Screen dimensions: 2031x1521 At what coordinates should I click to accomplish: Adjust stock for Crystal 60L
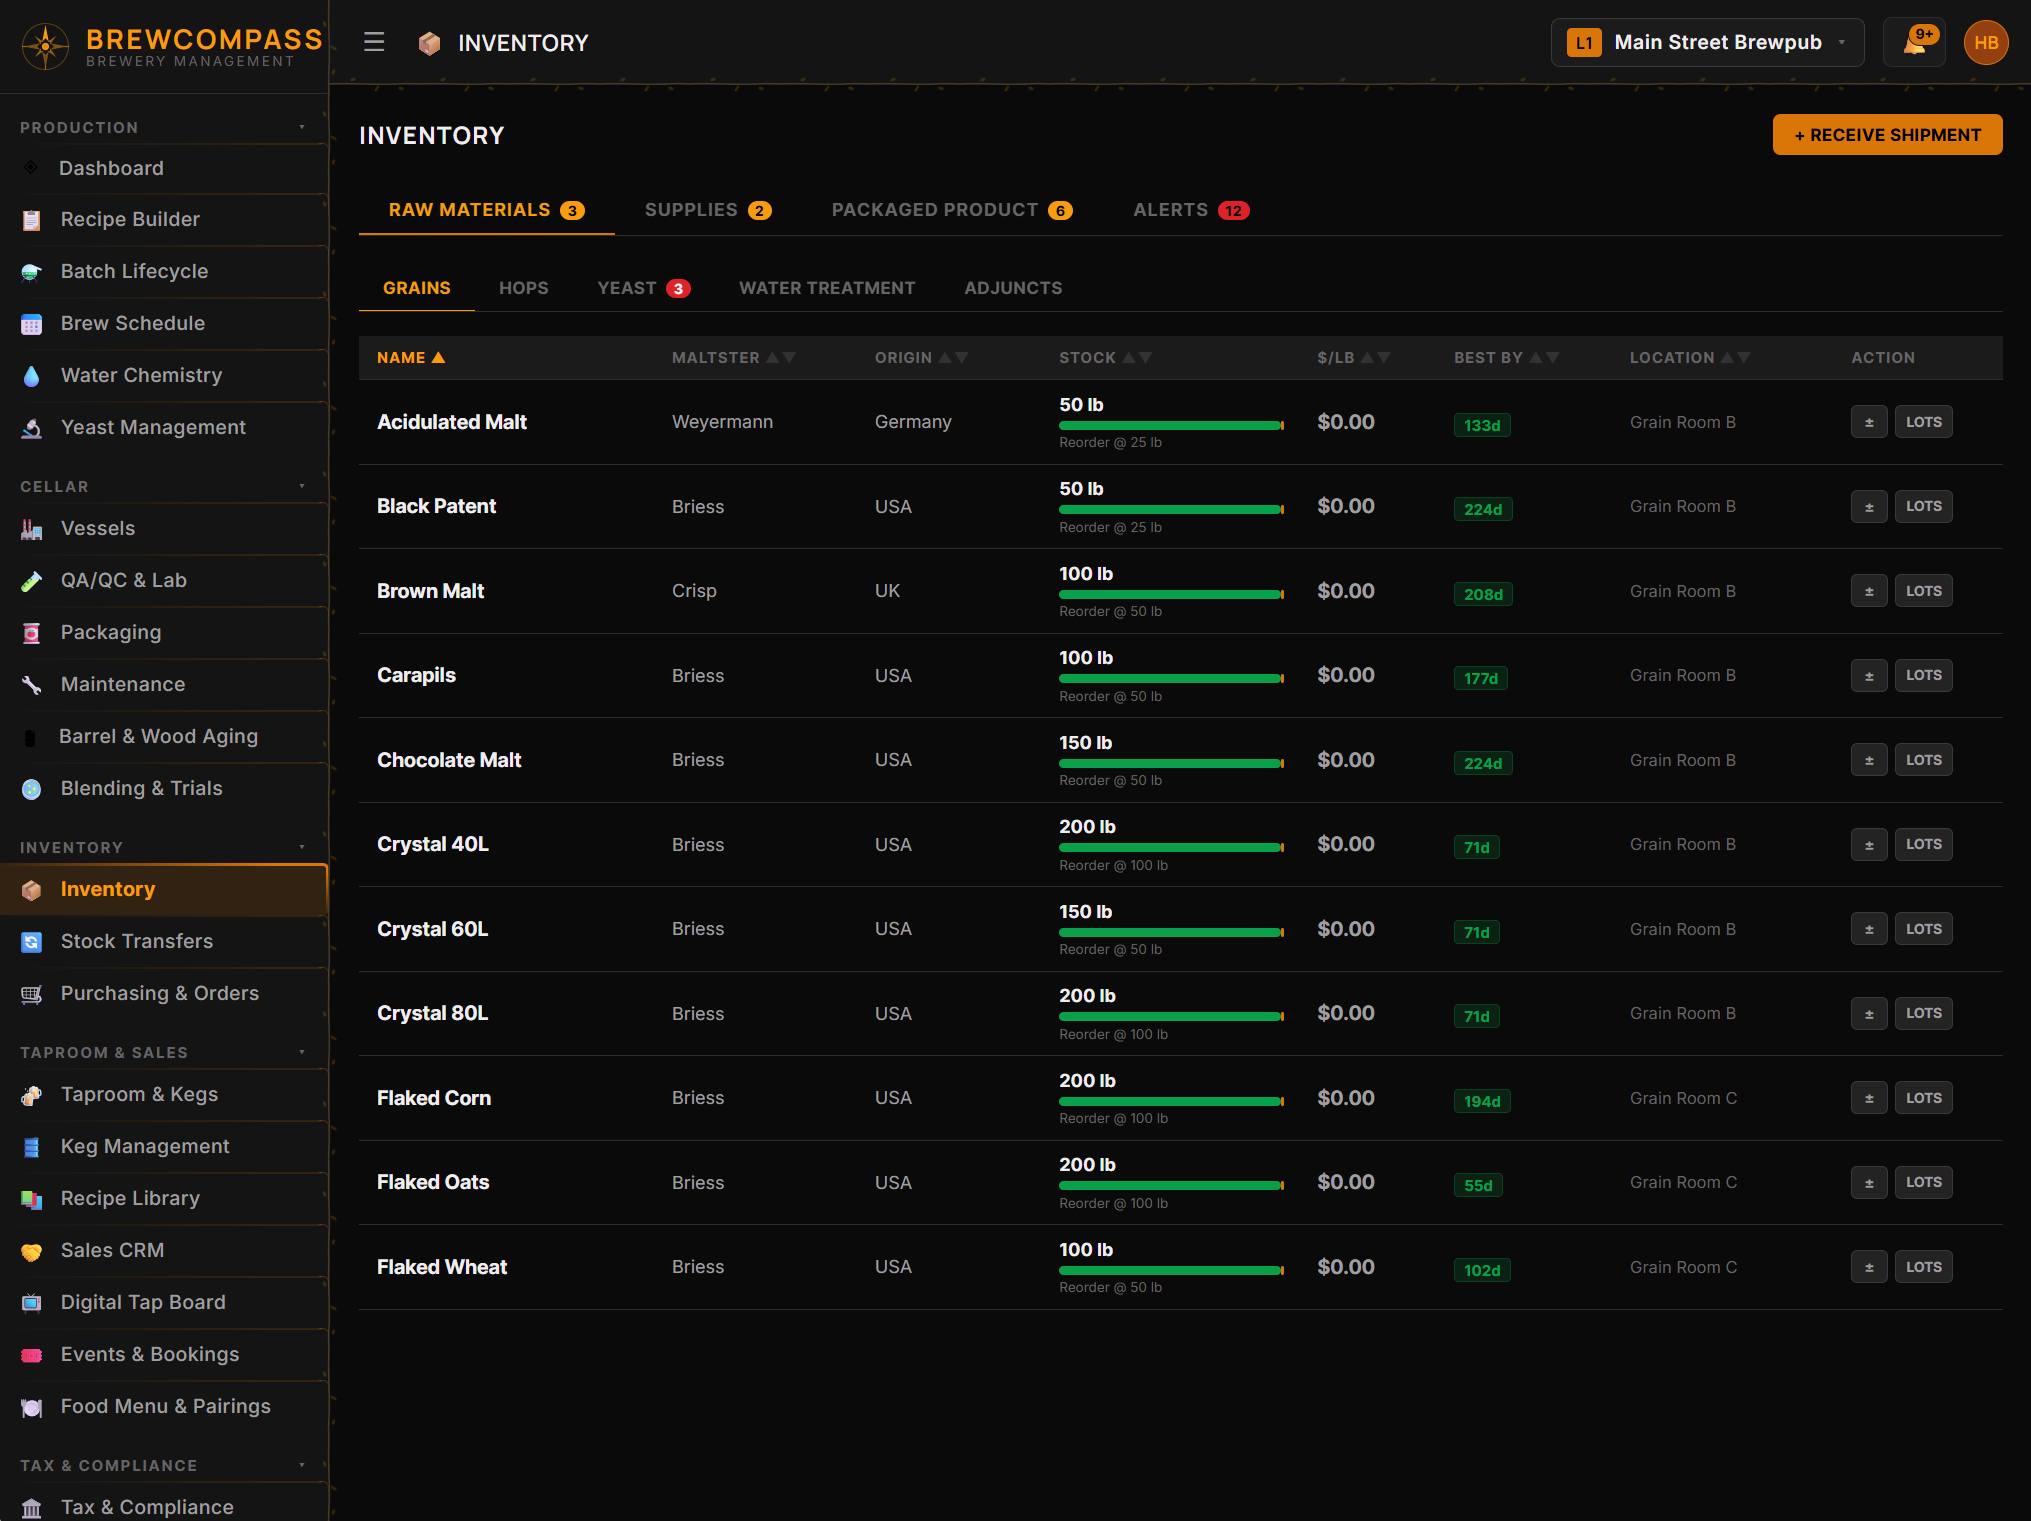point(1868,929)
